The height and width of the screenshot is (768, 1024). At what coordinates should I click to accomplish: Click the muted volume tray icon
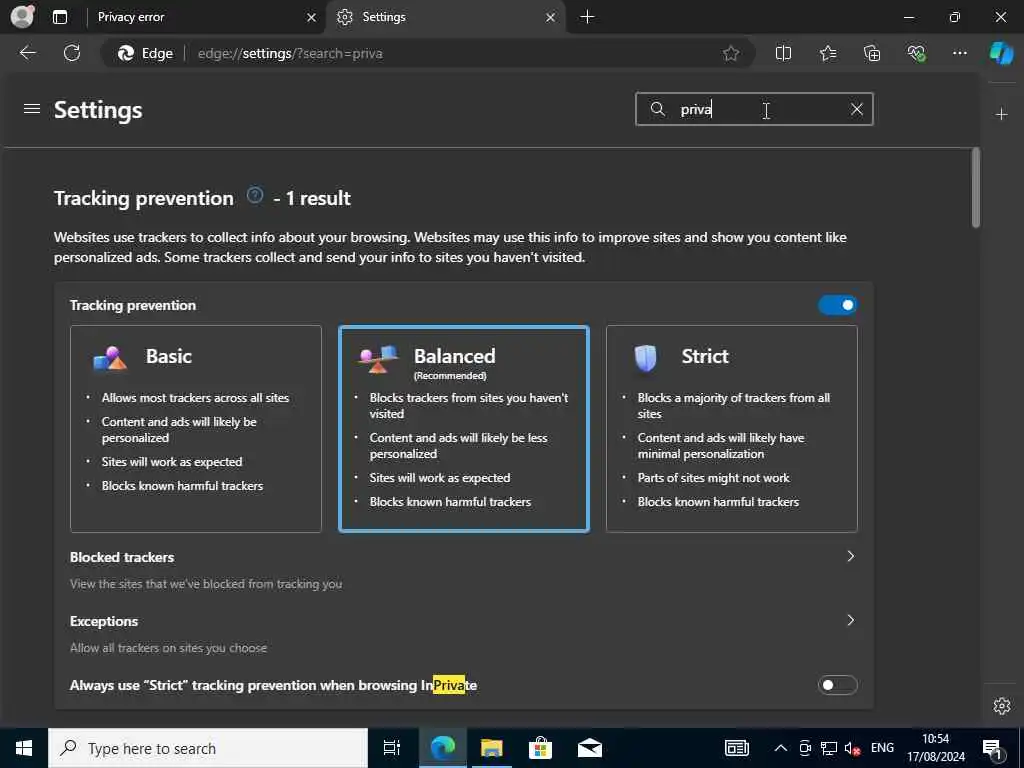[852, 748]
